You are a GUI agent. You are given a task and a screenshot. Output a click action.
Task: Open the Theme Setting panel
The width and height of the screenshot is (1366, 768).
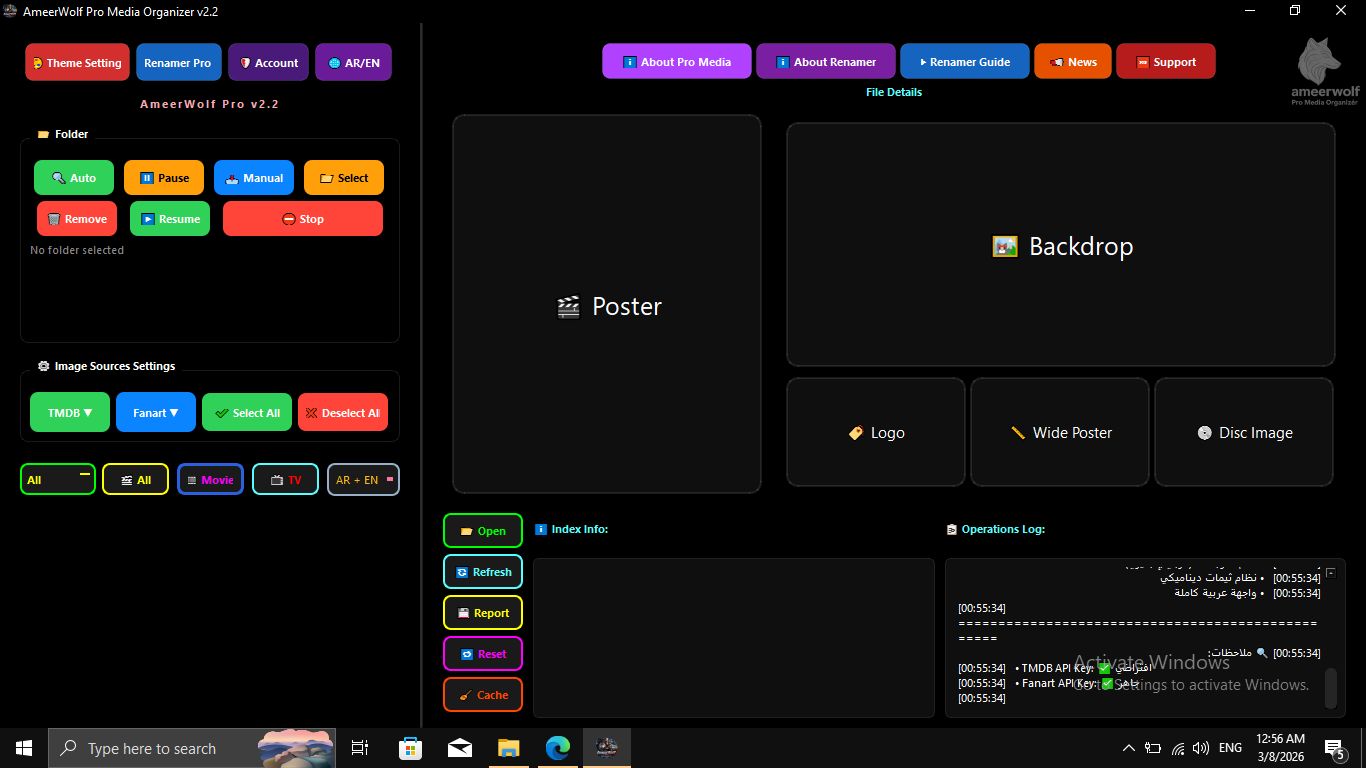[77, 62]
